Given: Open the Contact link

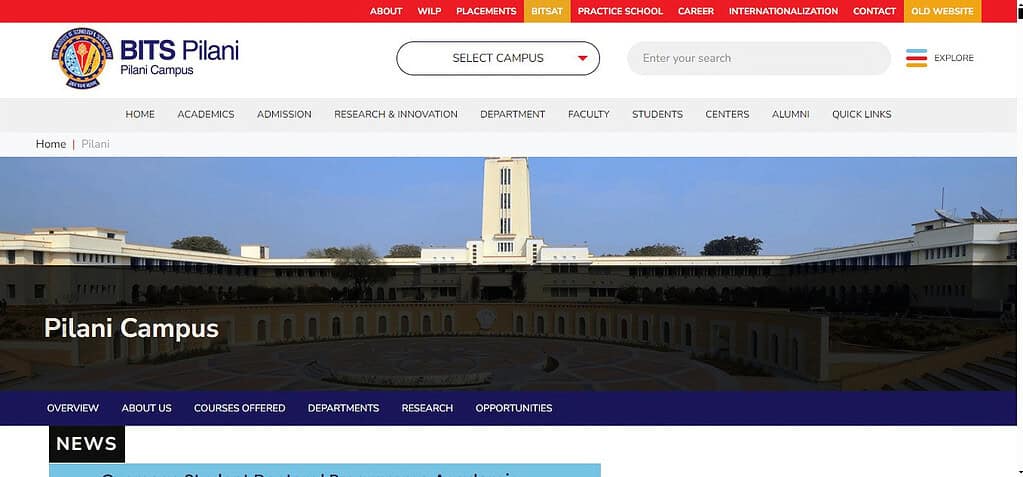Looking at the screenshot, I should click(x=874, y=11).
